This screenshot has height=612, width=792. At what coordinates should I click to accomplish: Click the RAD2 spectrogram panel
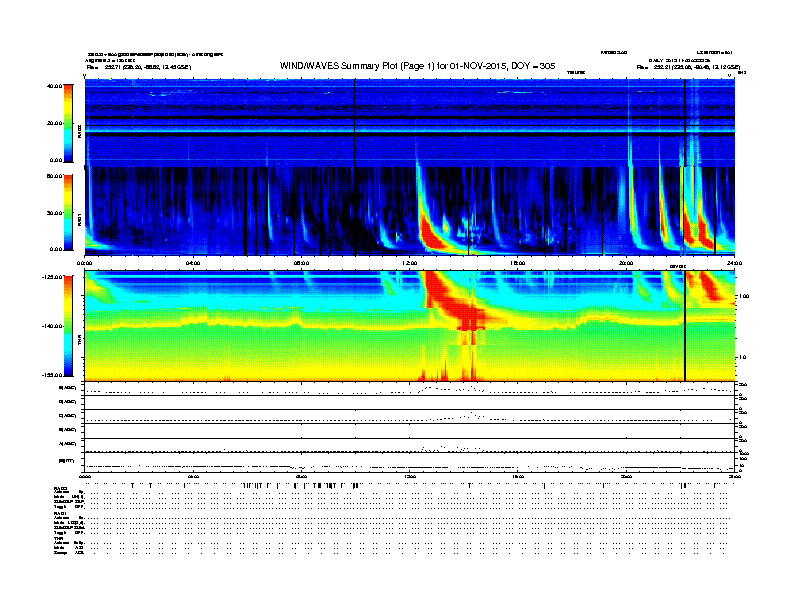[x=409, y=123]
